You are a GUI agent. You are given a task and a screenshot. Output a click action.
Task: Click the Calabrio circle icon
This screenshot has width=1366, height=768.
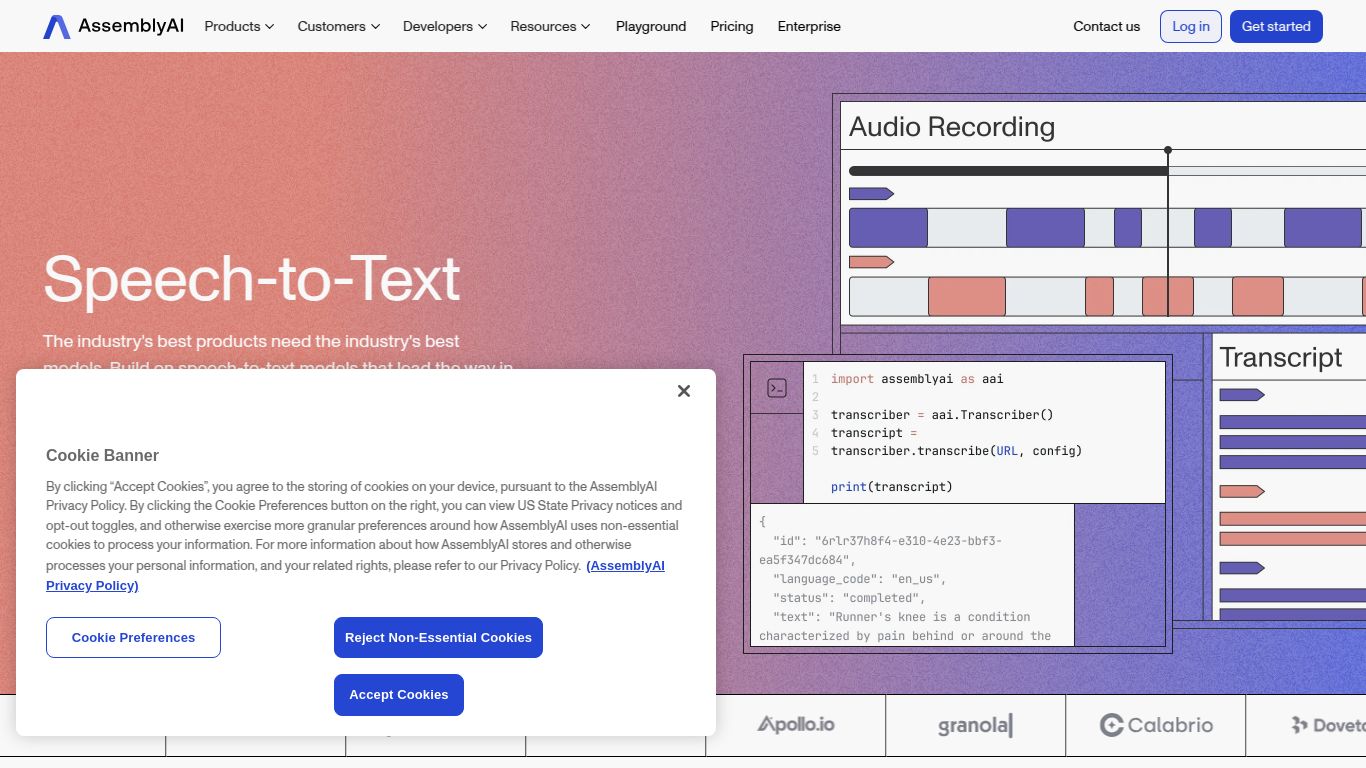coord(1111,725)
